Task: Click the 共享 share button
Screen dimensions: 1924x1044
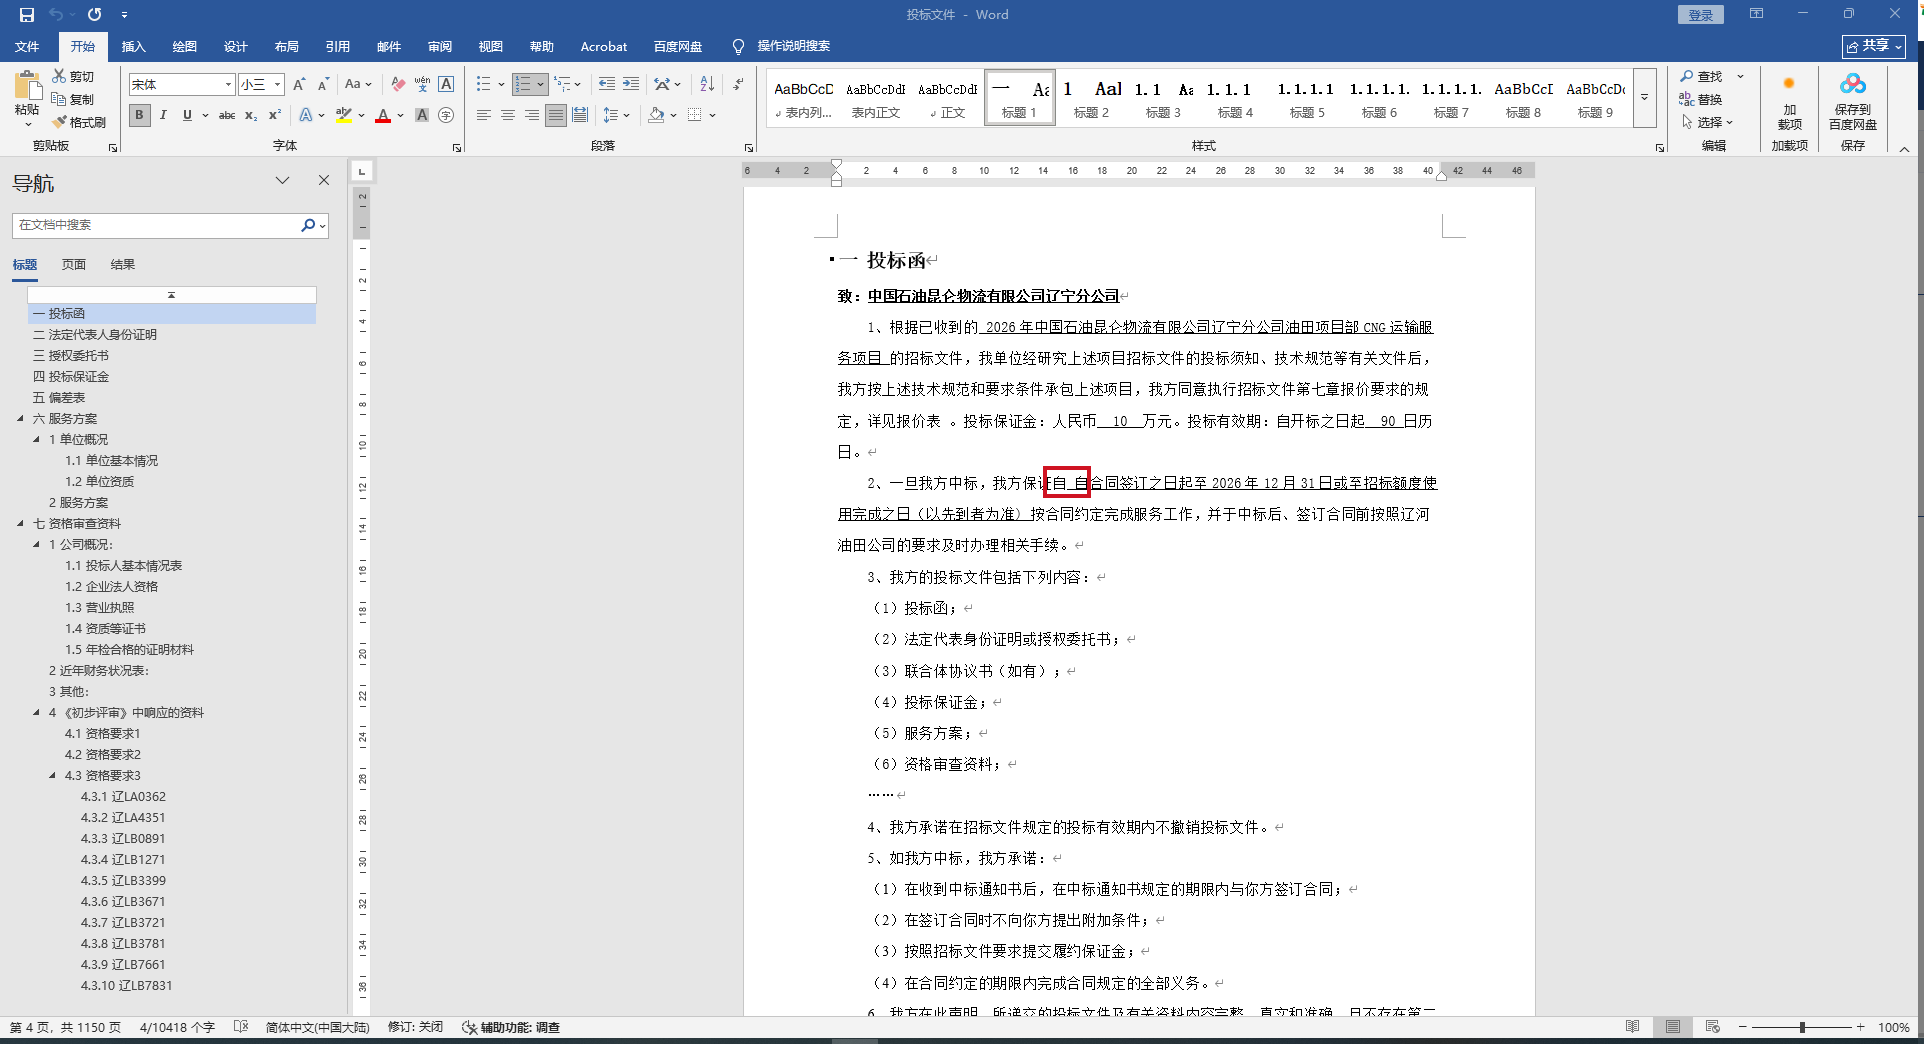Action: (x=1874, y=46)
